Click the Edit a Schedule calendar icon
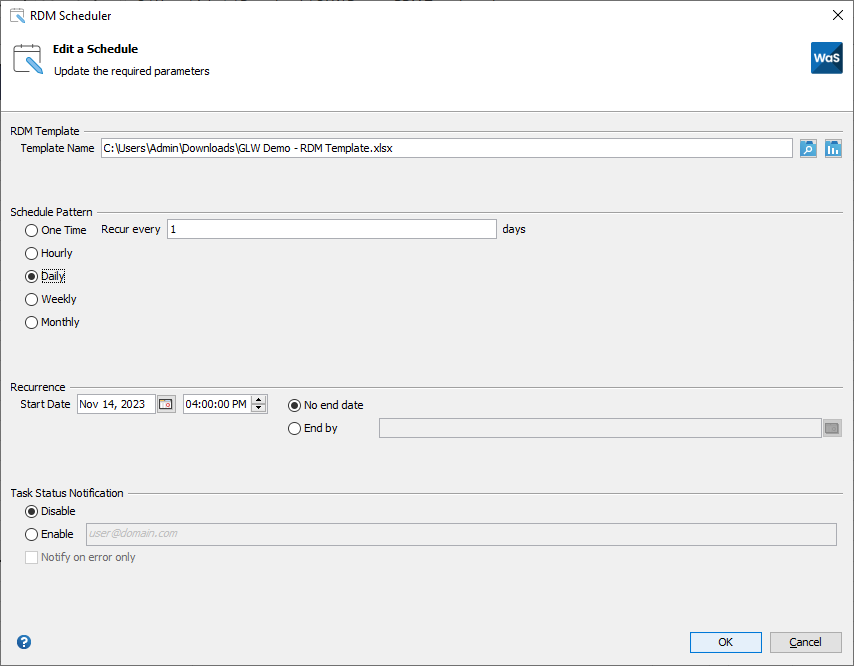This screenshot has height=666, width=854. (x=26, y=58)
